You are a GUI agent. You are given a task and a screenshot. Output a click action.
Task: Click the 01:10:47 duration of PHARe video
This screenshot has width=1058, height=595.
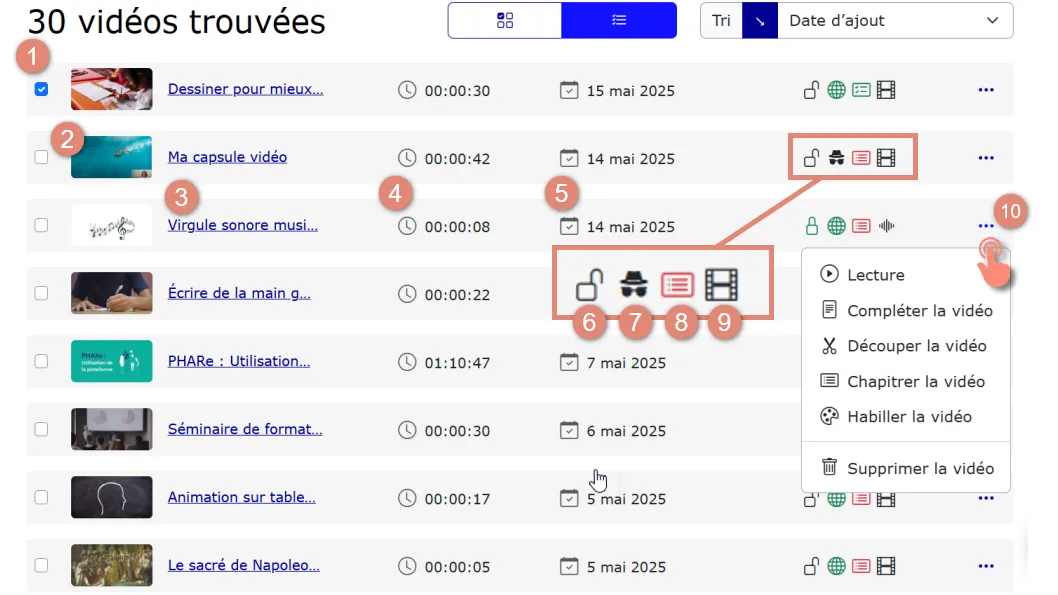pos(457,363)
